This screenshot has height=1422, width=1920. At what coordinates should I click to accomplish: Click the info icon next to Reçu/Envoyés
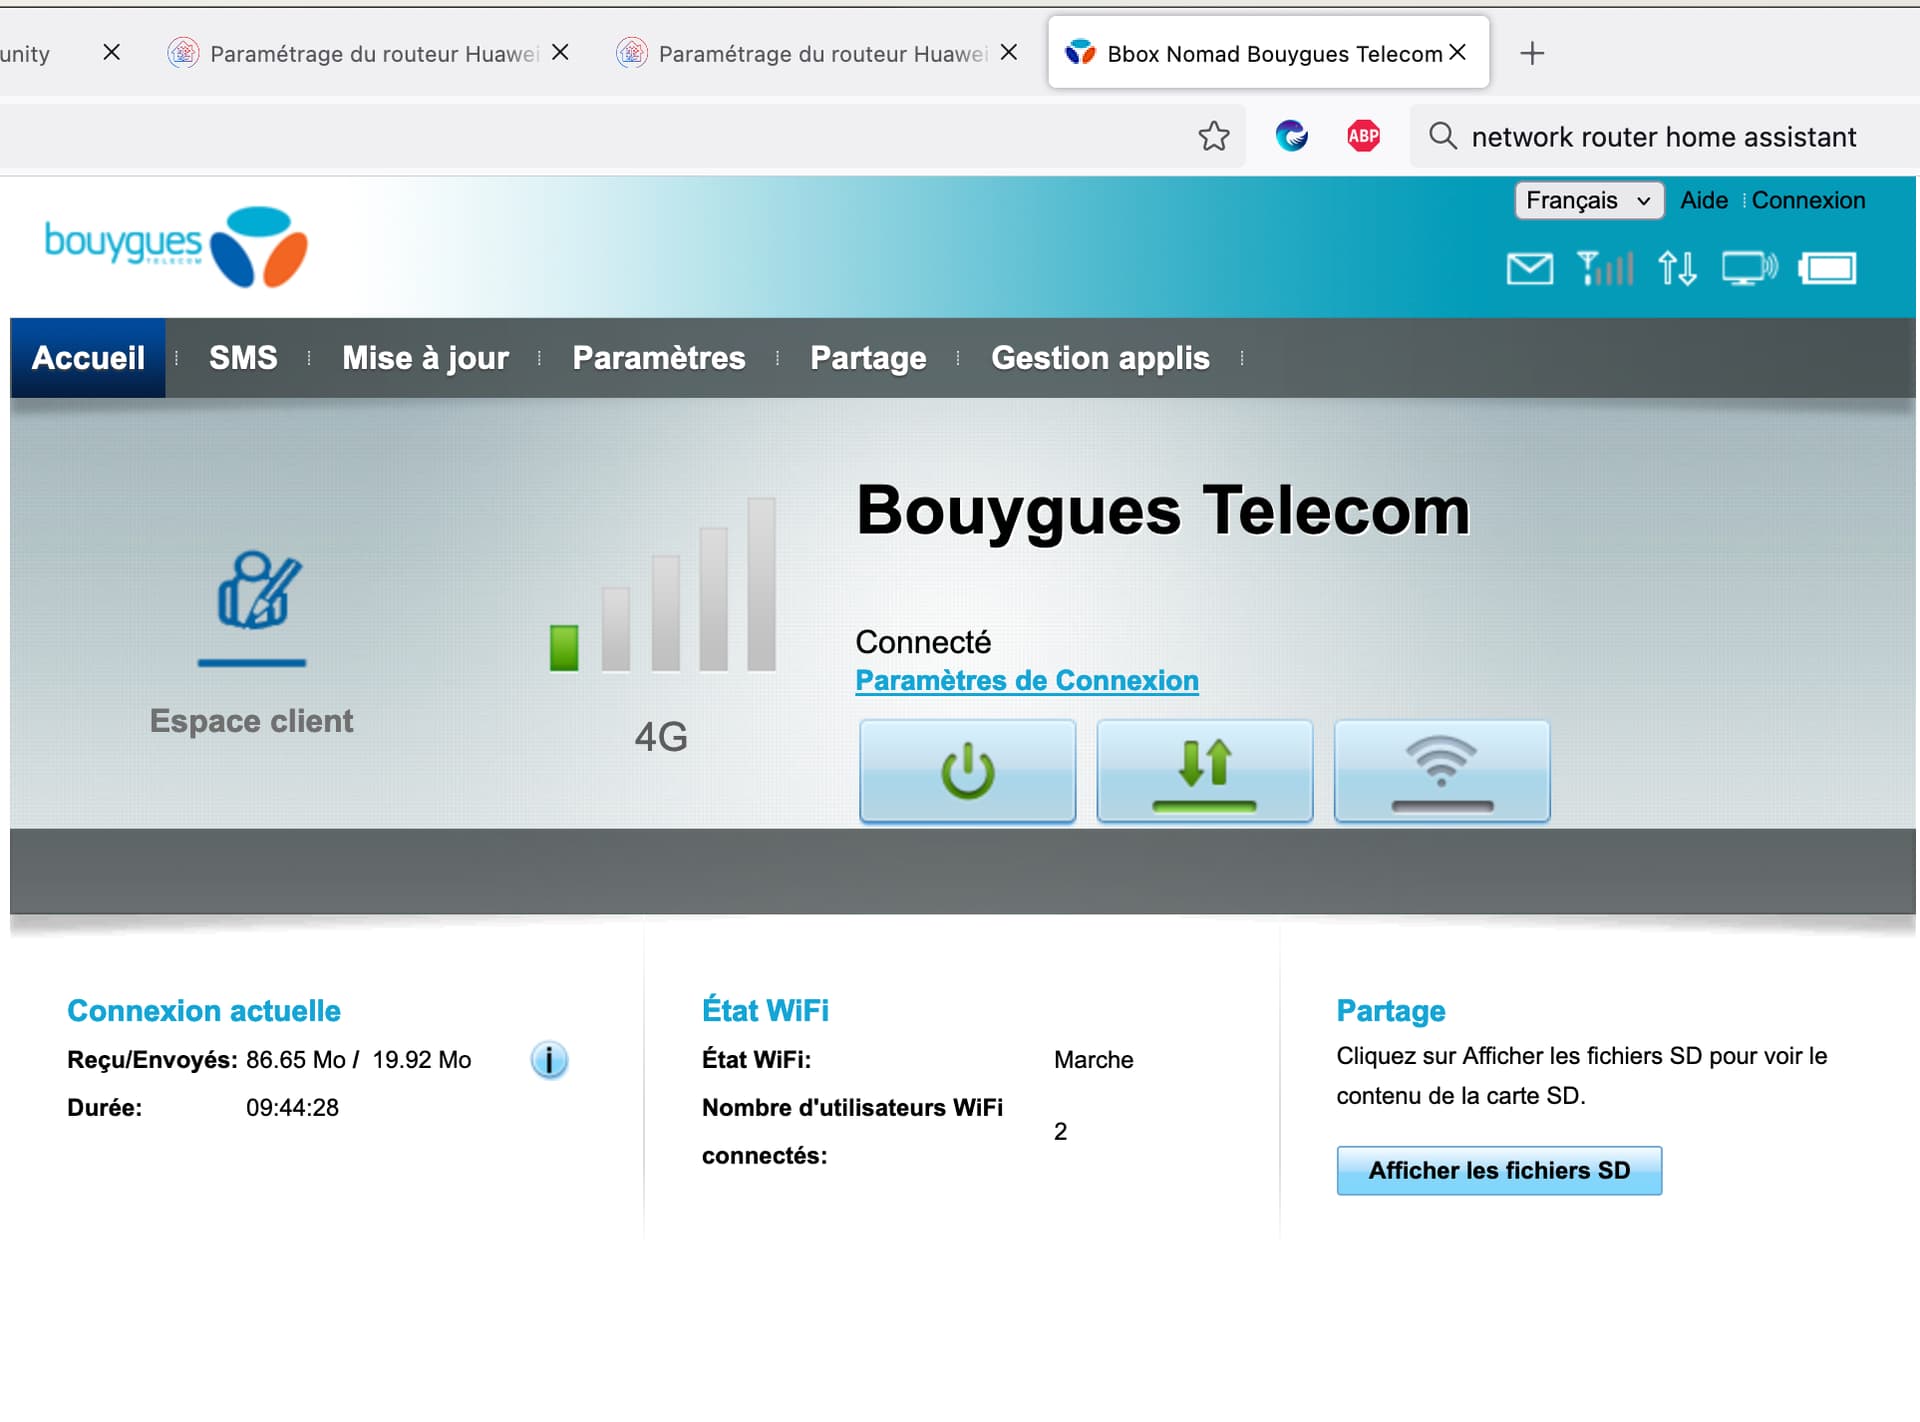pyautogui.click(x=549, y=1060)
